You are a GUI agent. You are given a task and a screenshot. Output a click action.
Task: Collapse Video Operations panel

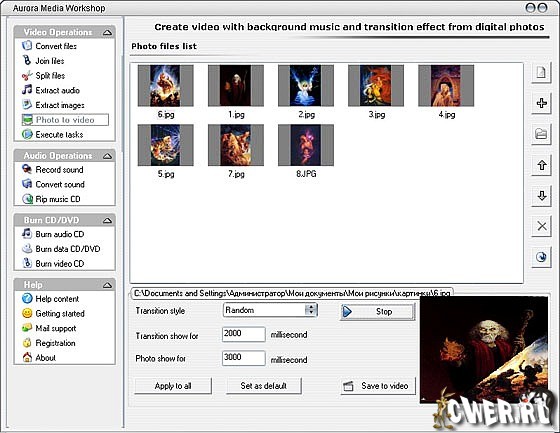pyautogui.click(x=107, y=33)
